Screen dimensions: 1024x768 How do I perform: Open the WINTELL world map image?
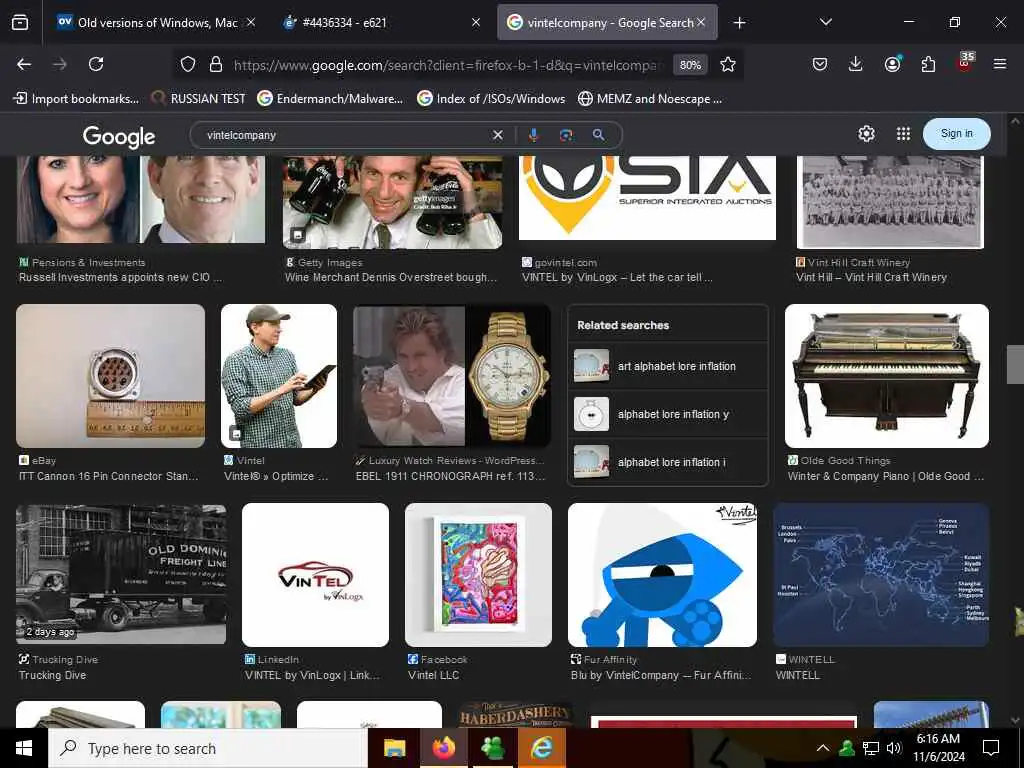pos(882,575)
